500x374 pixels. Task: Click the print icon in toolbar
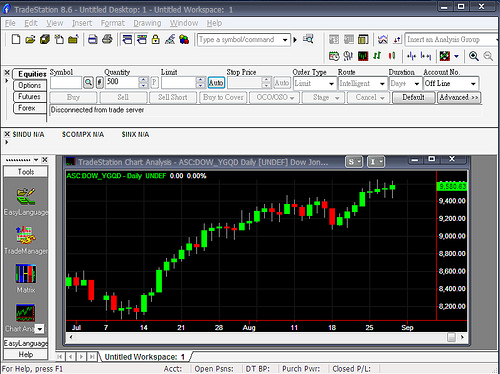point(93,39)
